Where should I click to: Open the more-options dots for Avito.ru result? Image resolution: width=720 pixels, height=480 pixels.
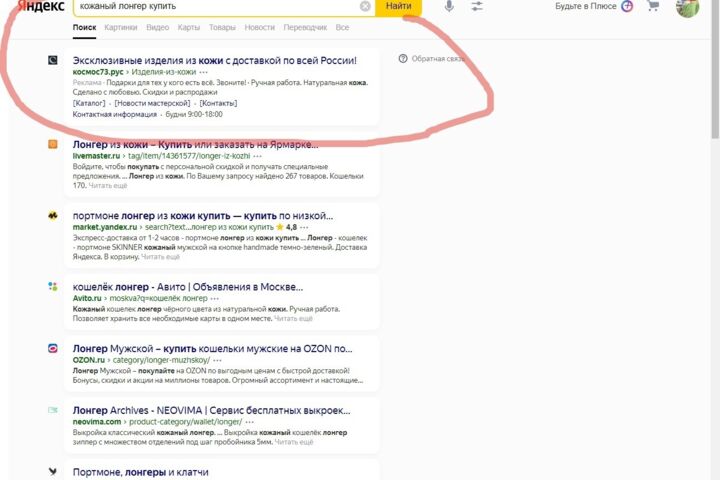pos(214,299)
